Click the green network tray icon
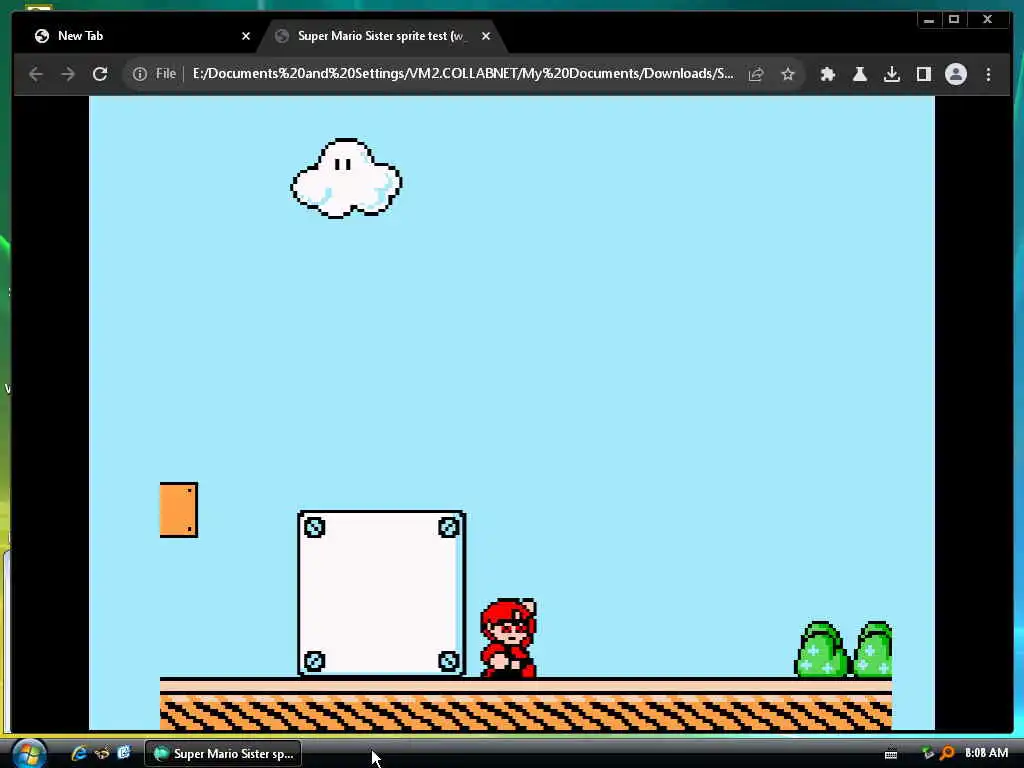This screenshot has width=1024, height=768. [928, 753]
